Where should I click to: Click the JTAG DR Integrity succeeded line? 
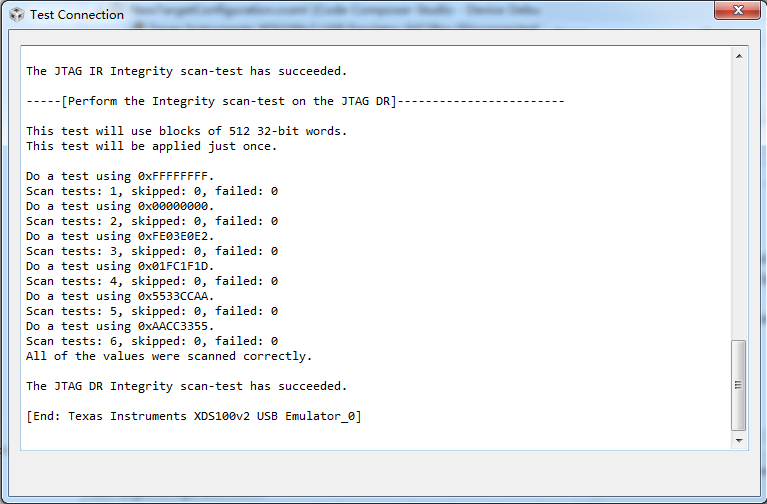[x=186, y=386]
